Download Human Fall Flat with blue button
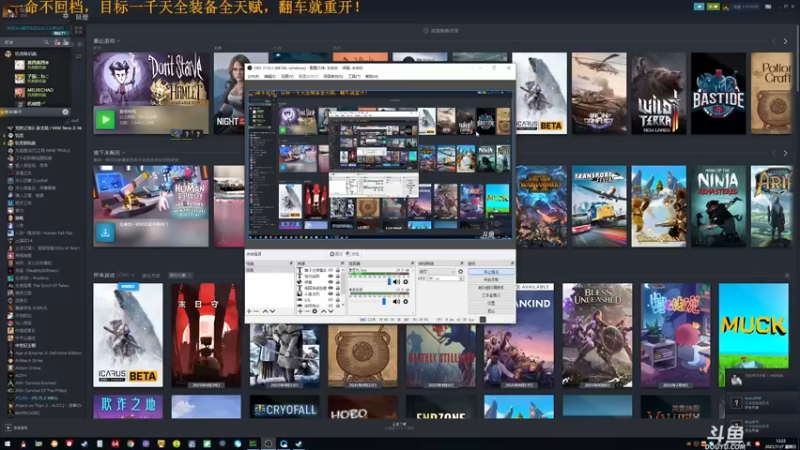The width and height of the screenshot is (800, 450). (x=105, y=233)
